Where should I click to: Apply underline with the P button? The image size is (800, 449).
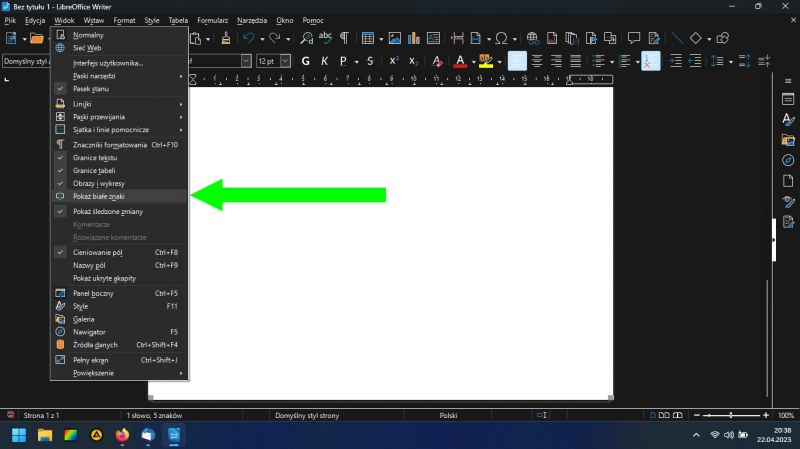pos(343,61)
